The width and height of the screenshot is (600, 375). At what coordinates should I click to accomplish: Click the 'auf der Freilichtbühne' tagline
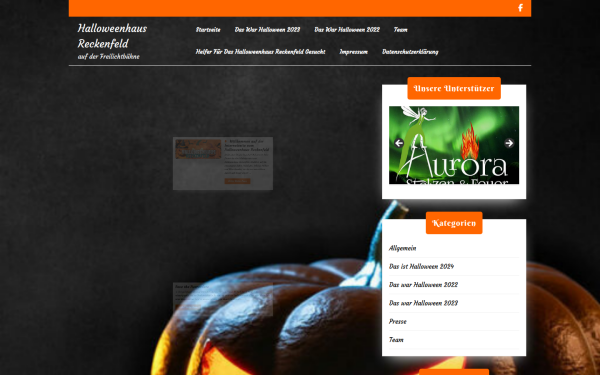click(x=109, y=57)
